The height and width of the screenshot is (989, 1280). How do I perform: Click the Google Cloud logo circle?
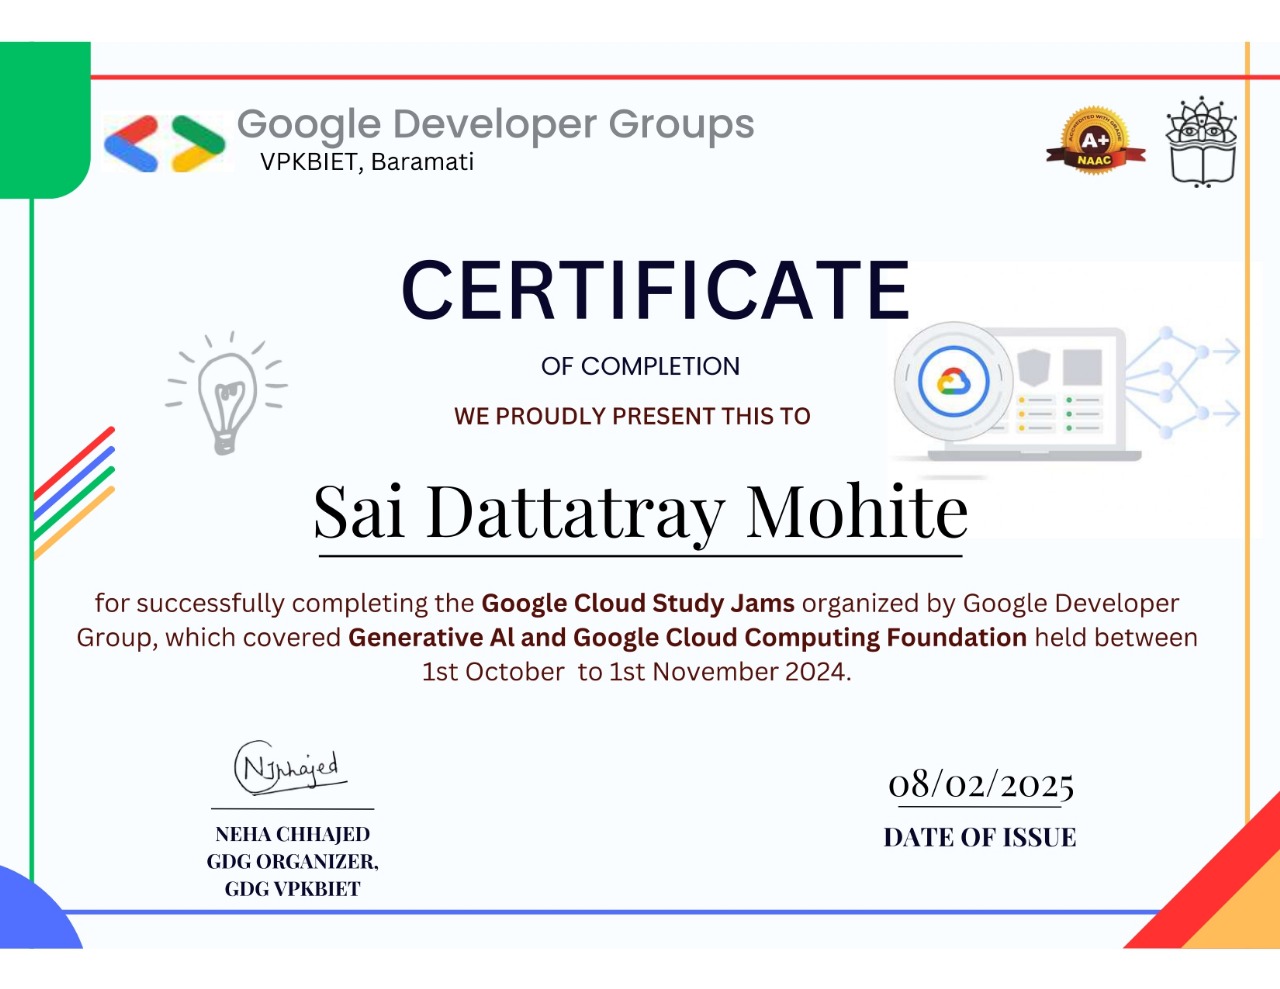[954, 382]
